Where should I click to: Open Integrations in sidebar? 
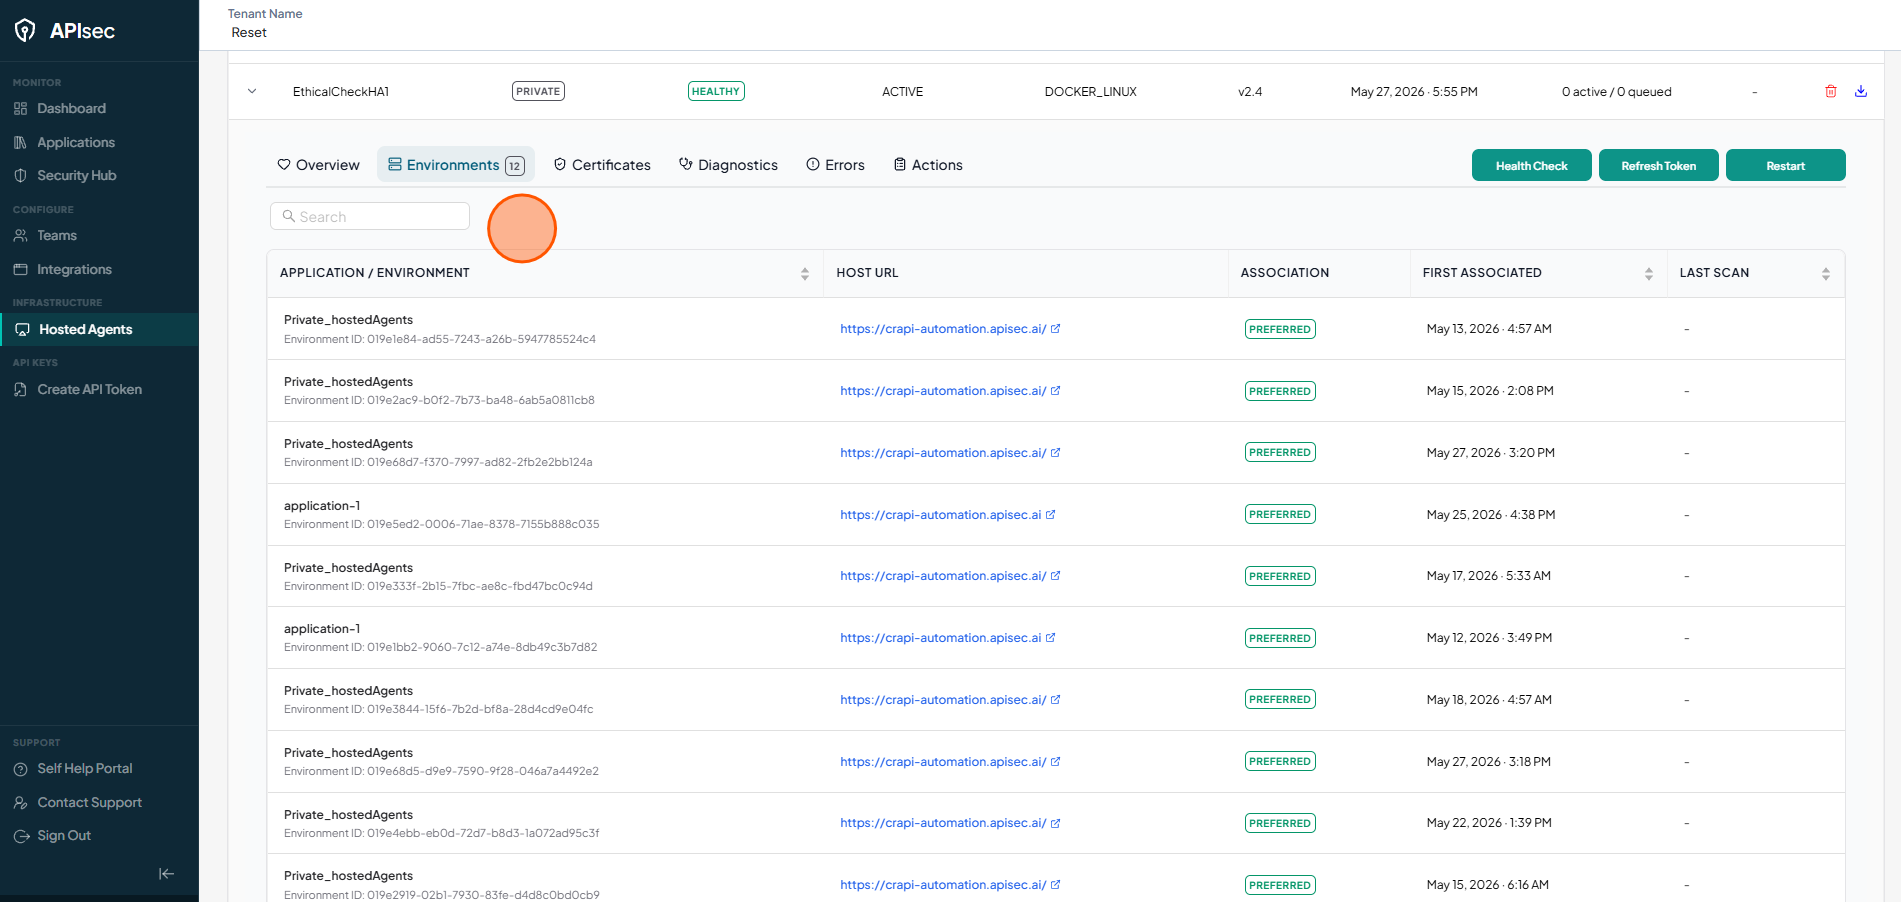(x=74, y=269)
